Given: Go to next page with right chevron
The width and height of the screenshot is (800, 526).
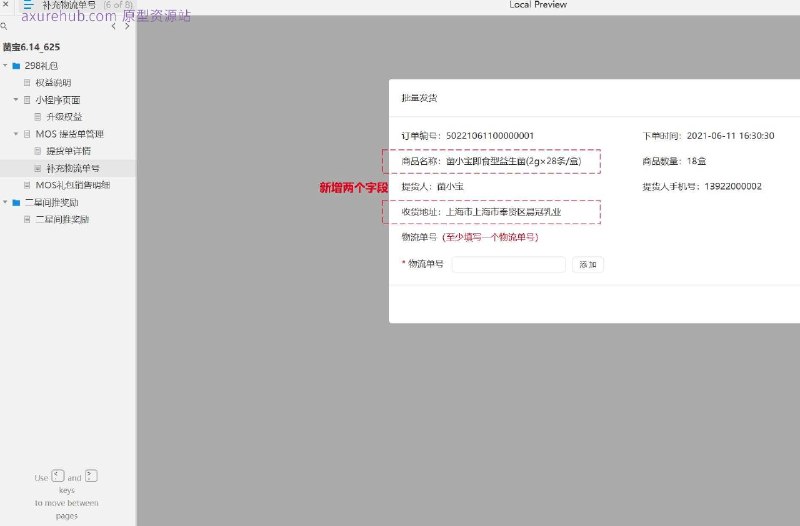Looking at the screenshot, I should coord(127,26).
